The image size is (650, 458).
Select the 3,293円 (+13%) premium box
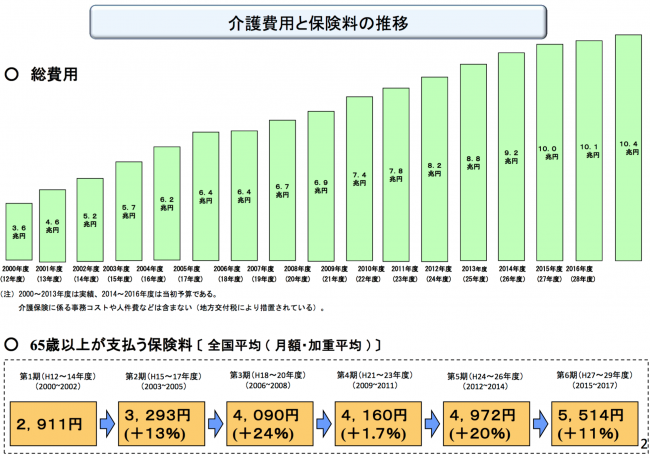[158, 423]
